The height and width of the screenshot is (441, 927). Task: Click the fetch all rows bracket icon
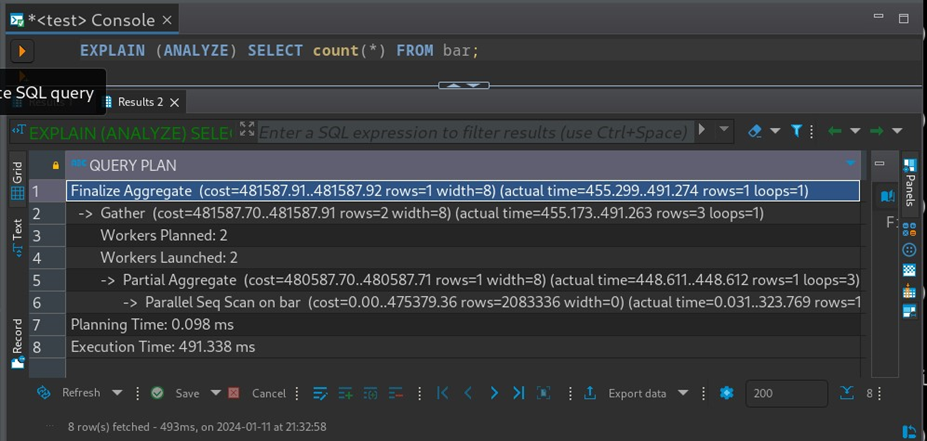(x=543, y=393)
